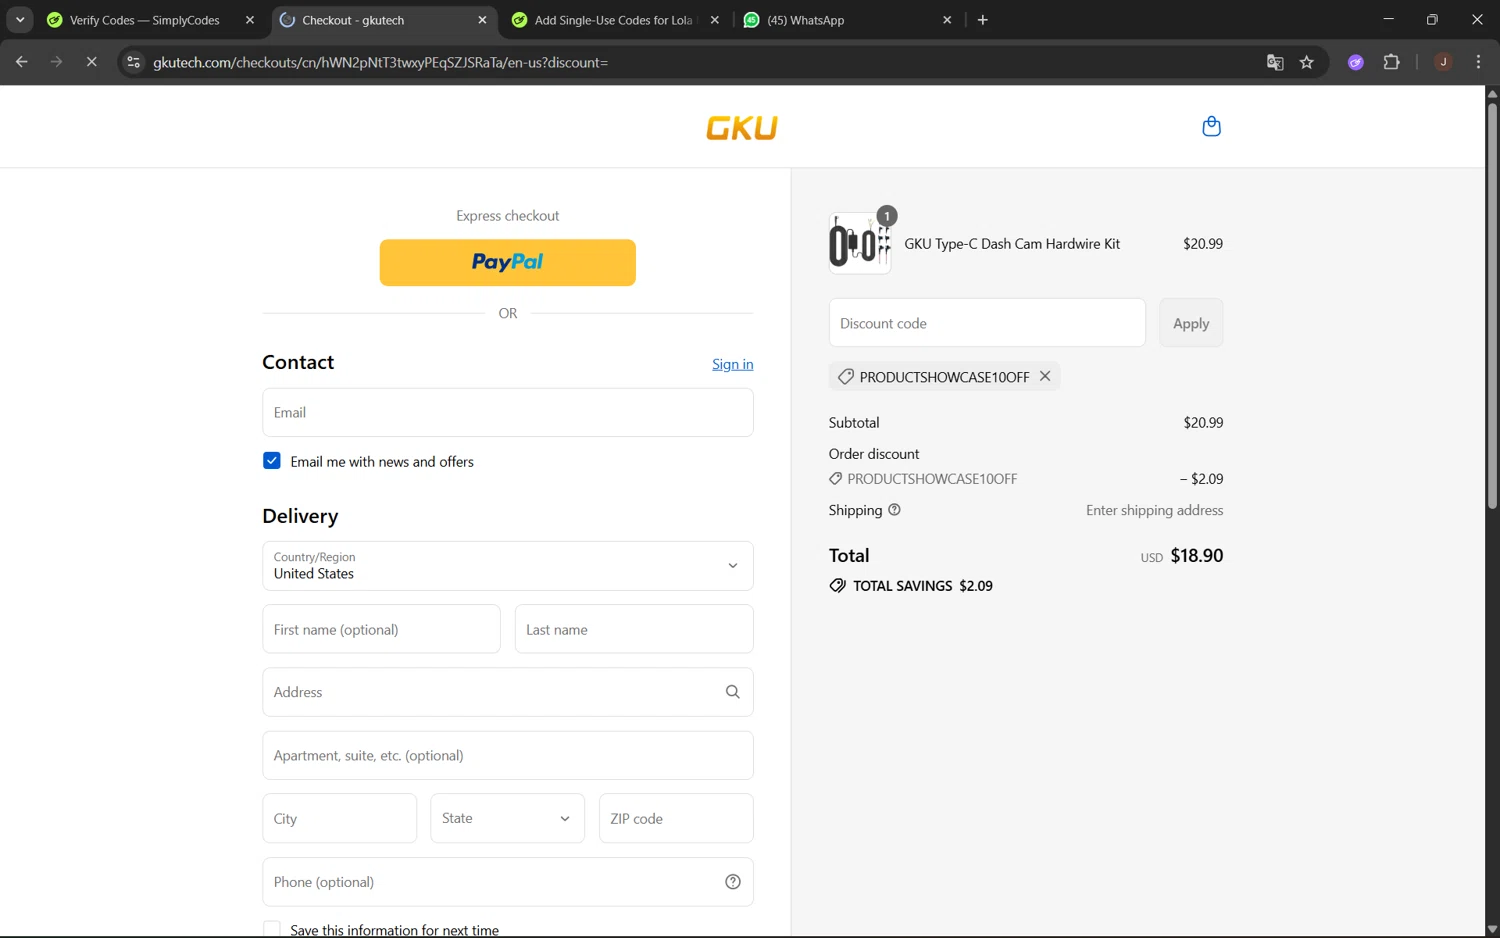Click the page vertical scrollbar thumb
This screenshot has height=938, width=1500.
click(1491, 305)
